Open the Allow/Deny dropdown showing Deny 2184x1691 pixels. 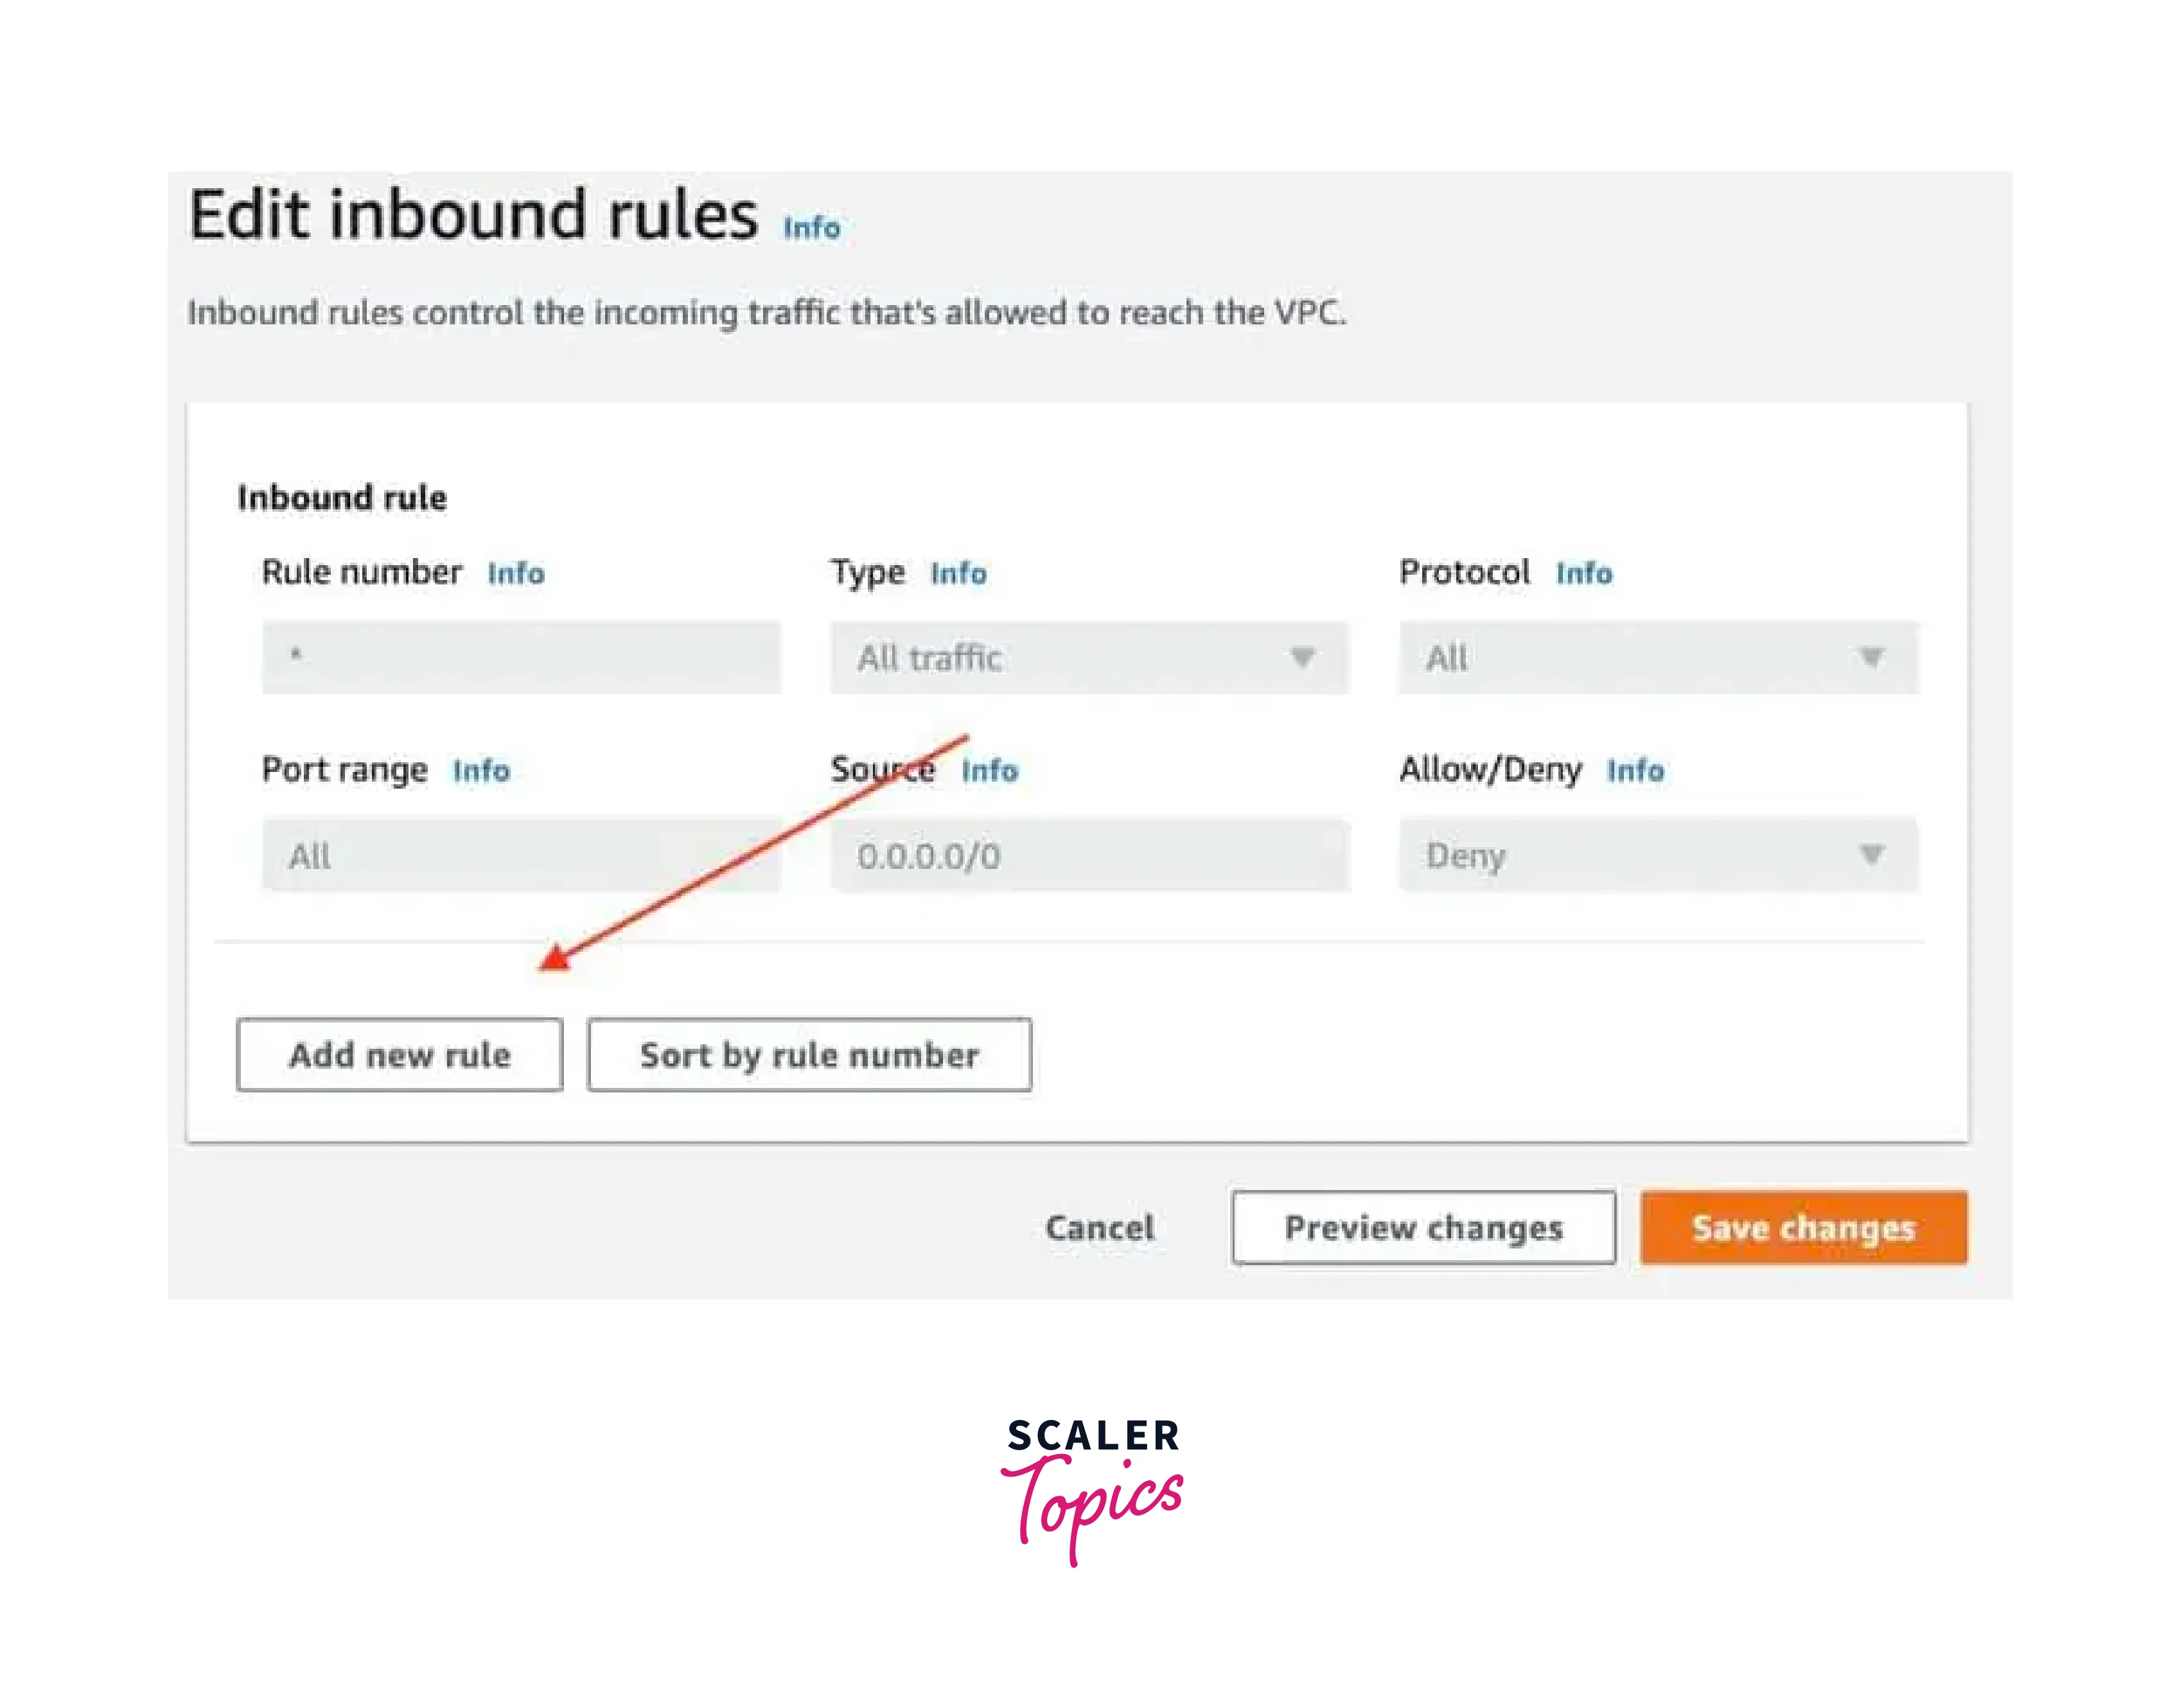1657,855
